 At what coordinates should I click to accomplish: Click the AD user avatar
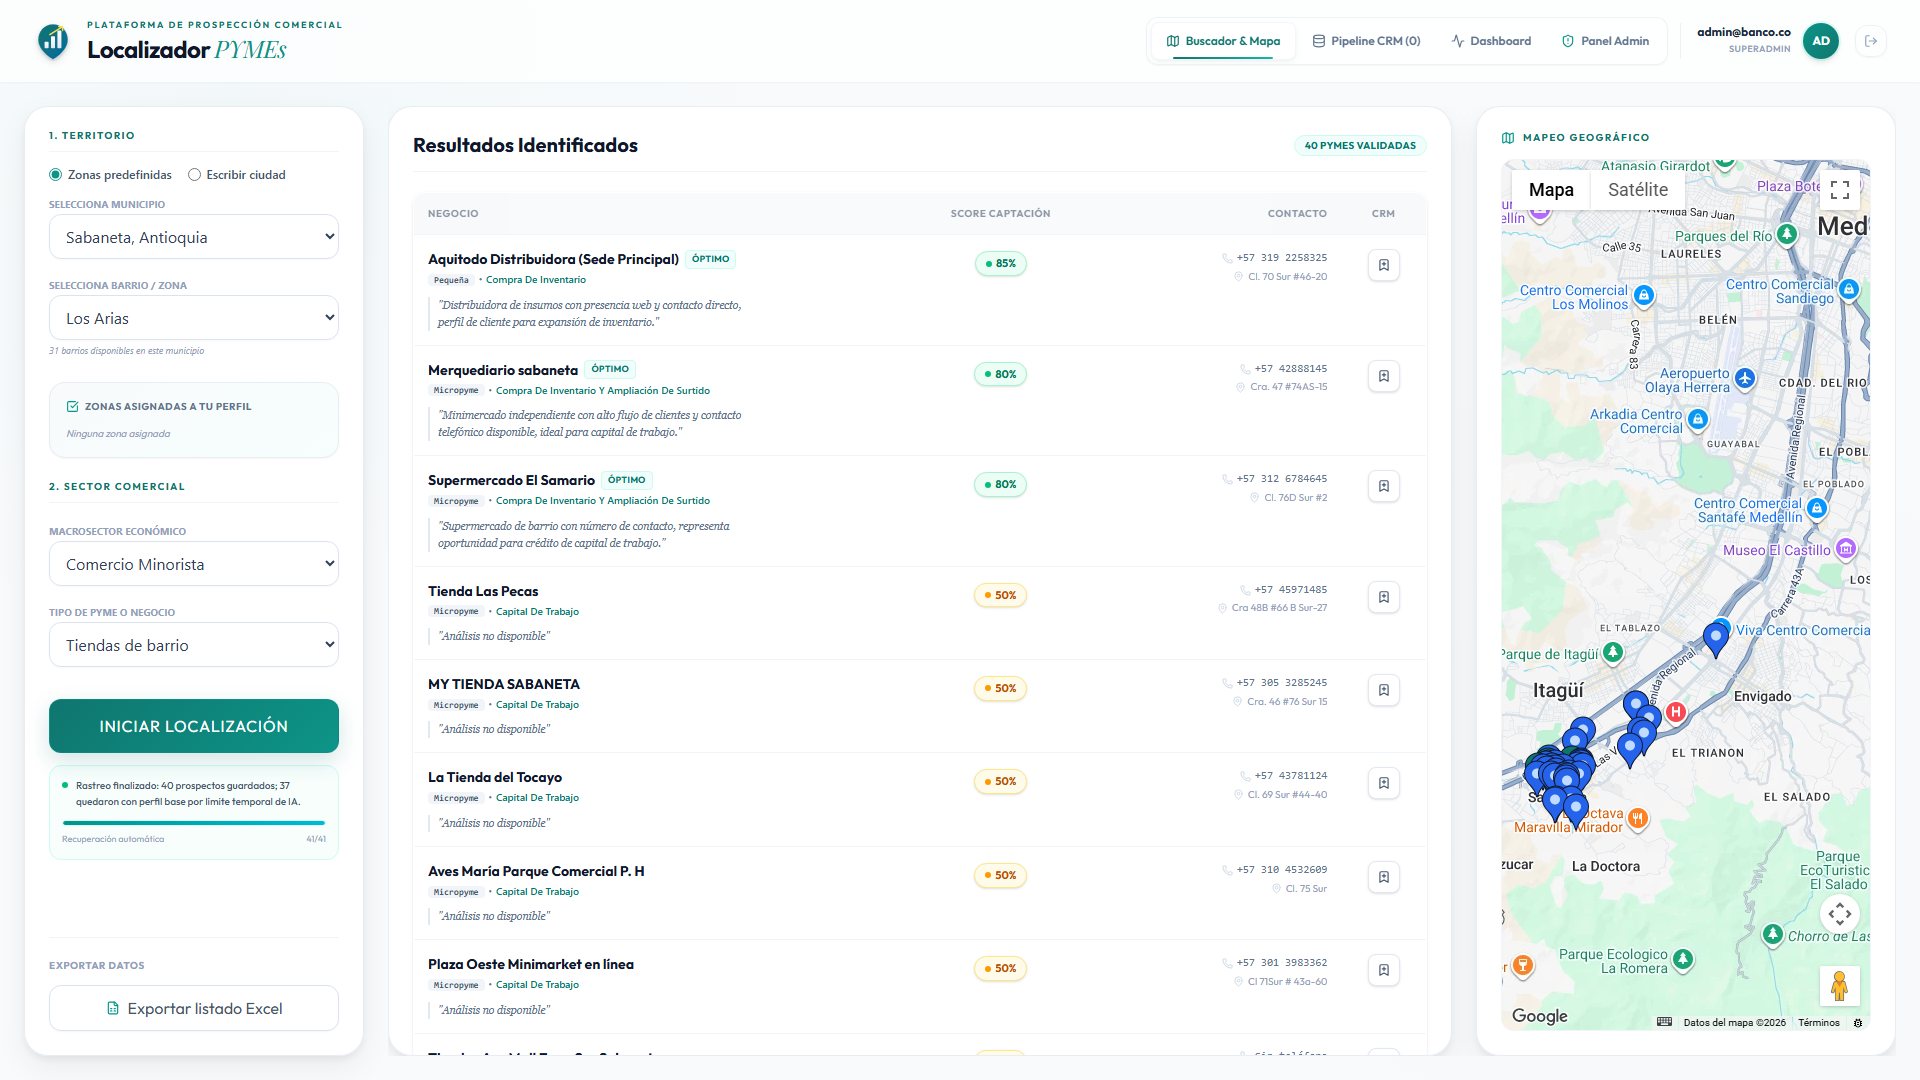click(x=1821, y=41)
